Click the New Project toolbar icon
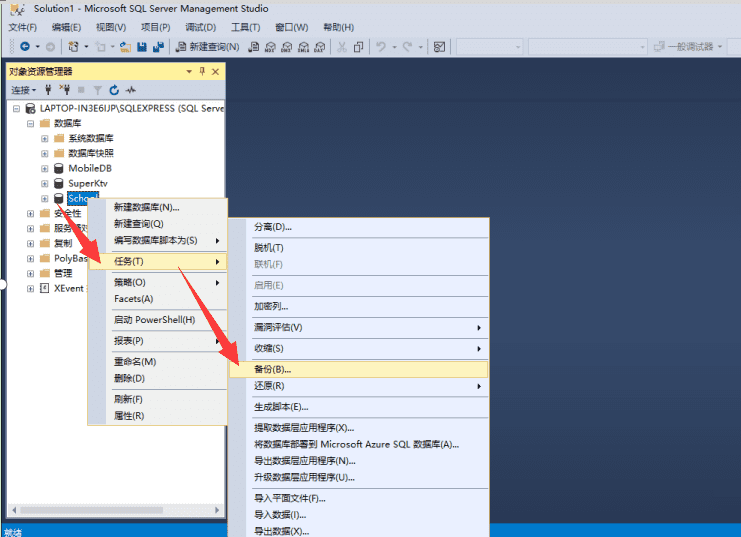The image size is (741, 537). (73, 46)
